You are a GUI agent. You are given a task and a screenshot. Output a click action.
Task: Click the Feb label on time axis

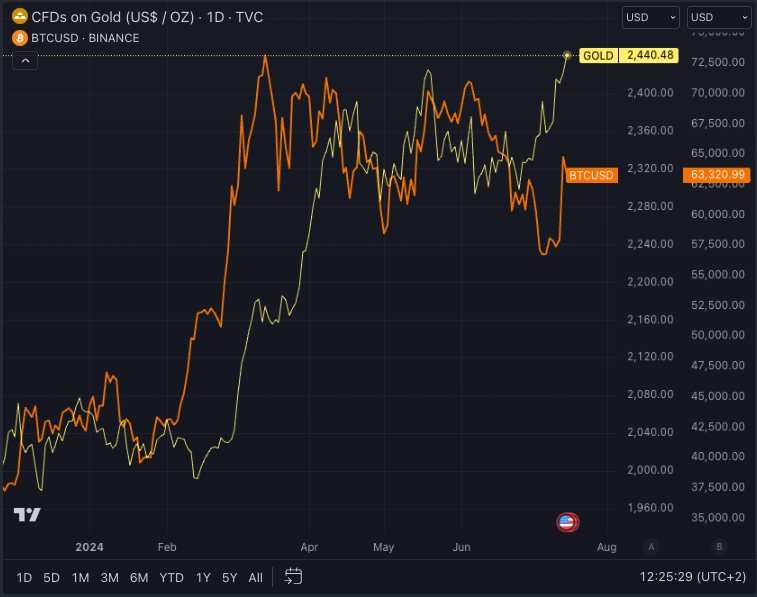(167, 547)
